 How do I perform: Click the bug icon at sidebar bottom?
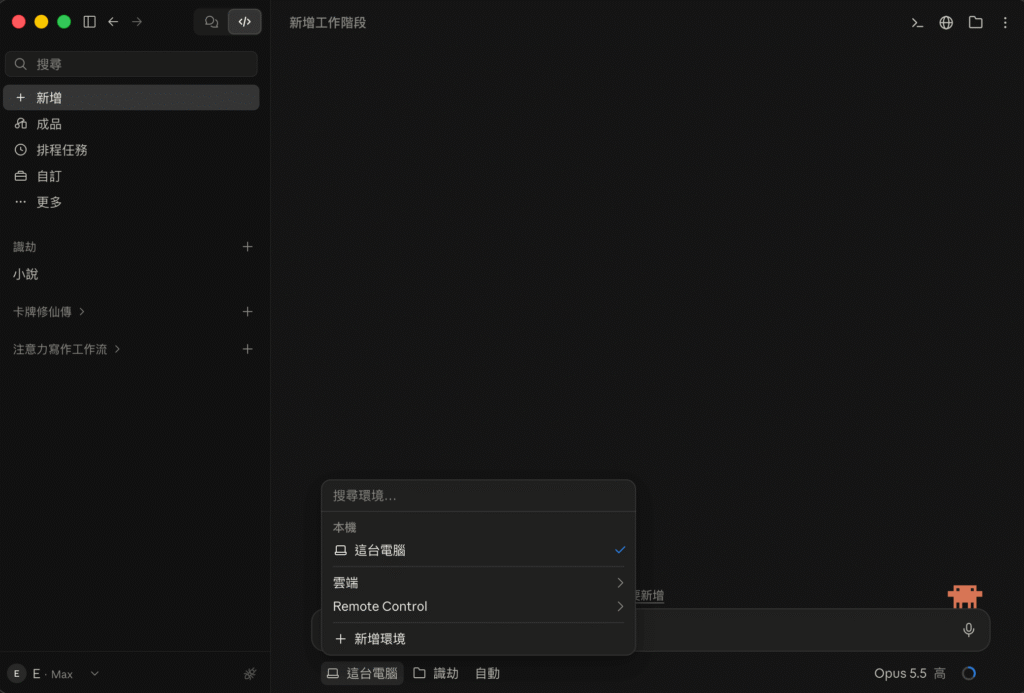(x=250, y=673)
